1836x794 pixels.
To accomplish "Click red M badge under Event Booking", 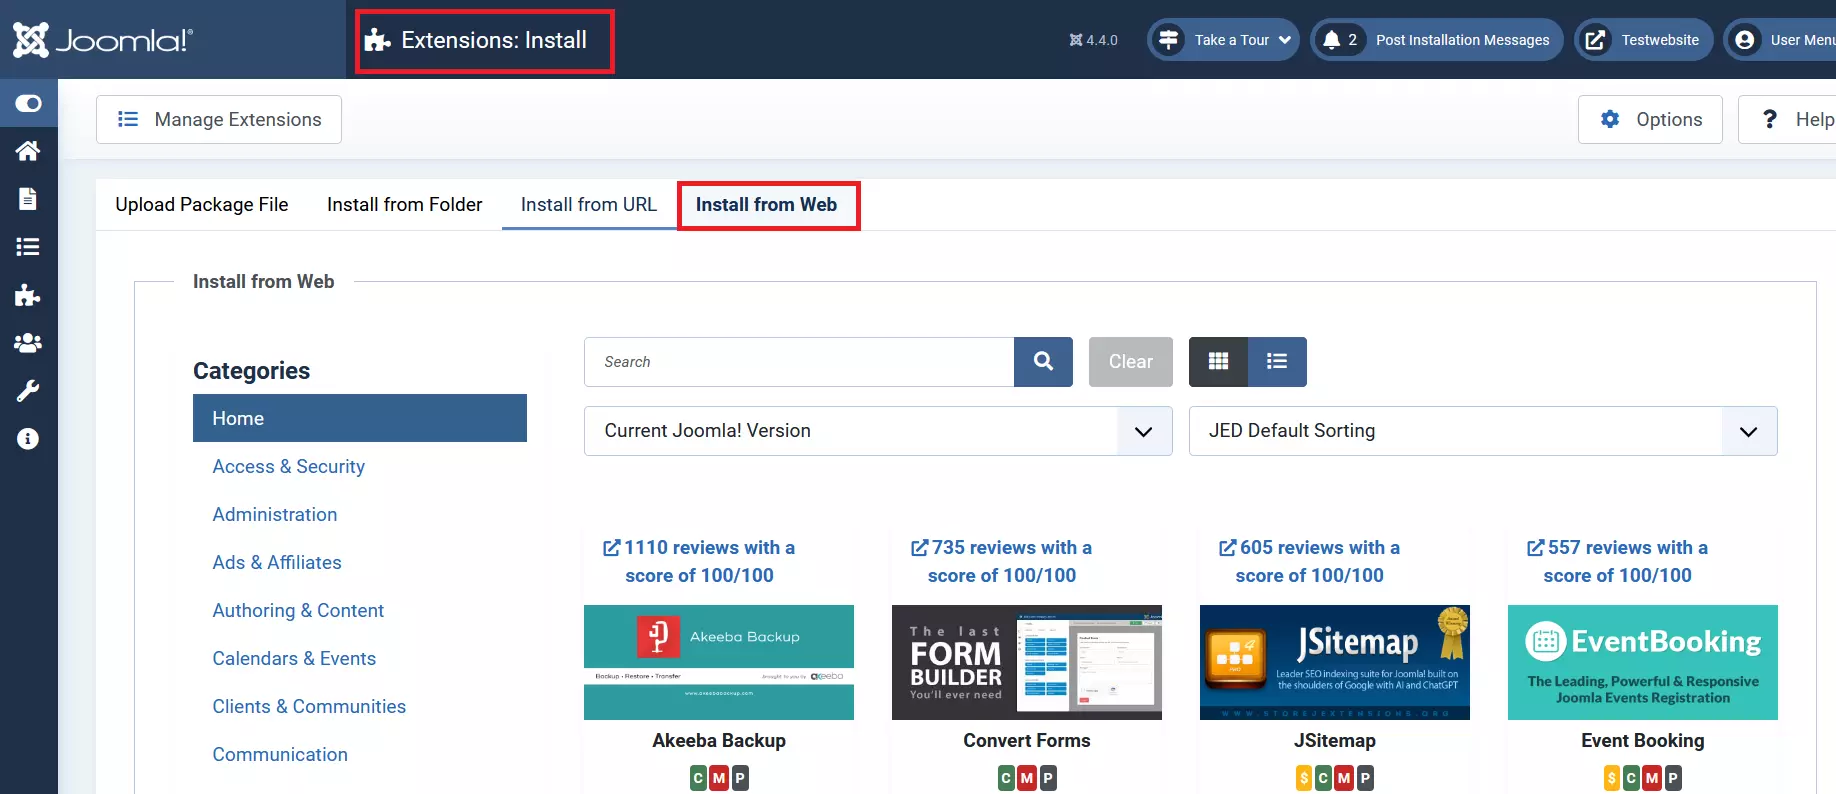I will [1653, 778].
